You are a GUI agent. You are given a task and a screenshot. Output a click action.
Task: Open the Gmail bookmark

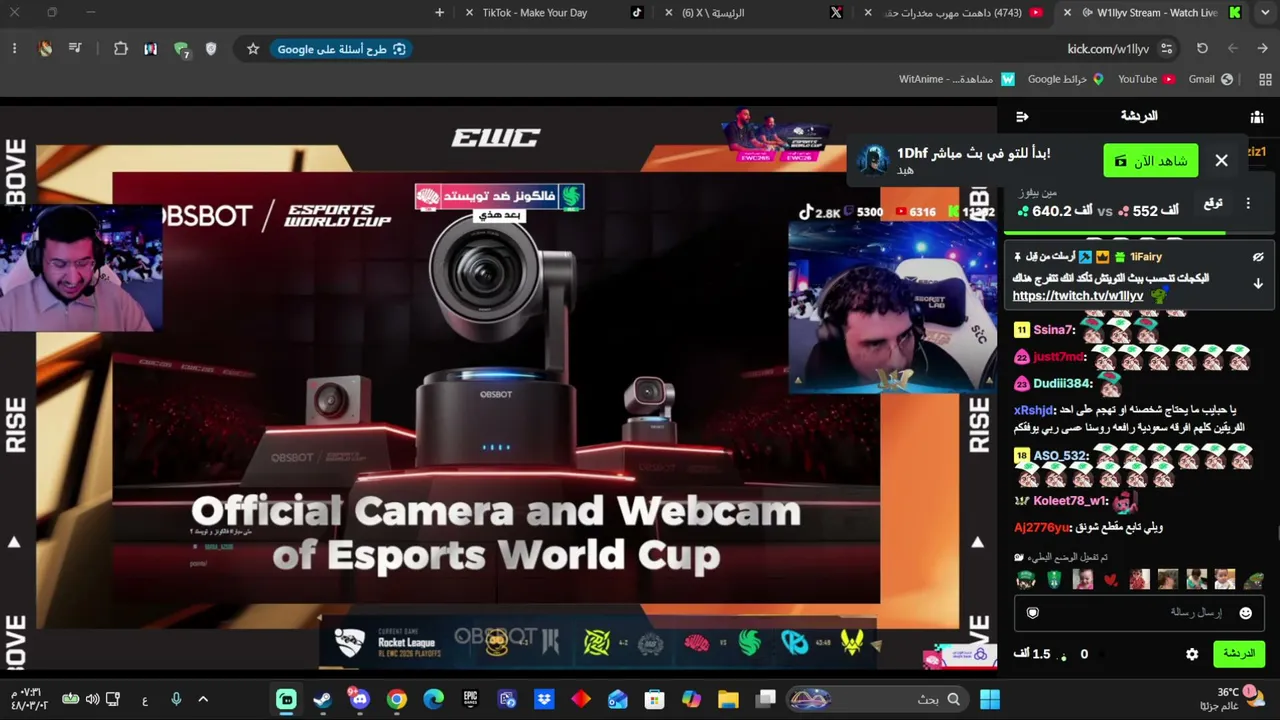pyautogui.click(x=1211, y=79)
